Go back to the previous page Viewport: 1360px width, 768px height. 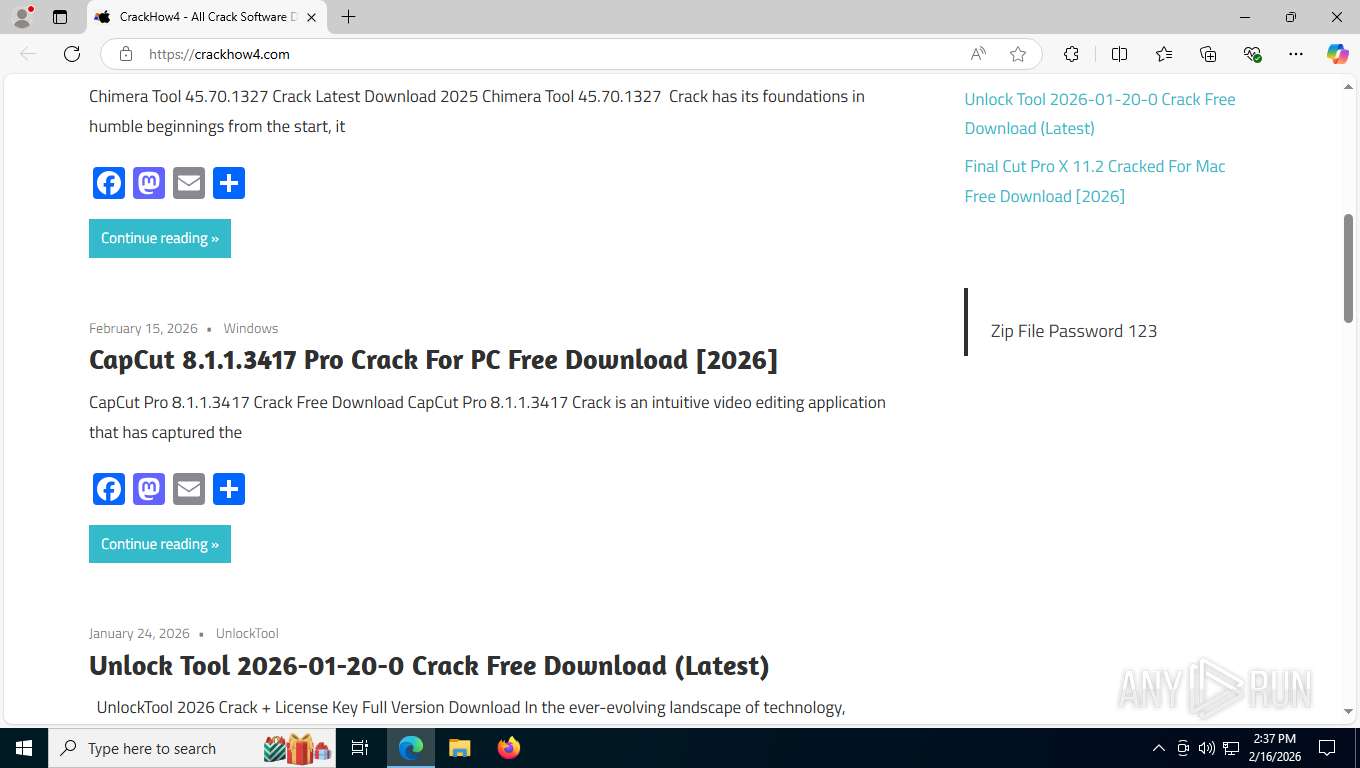(28, 54)
